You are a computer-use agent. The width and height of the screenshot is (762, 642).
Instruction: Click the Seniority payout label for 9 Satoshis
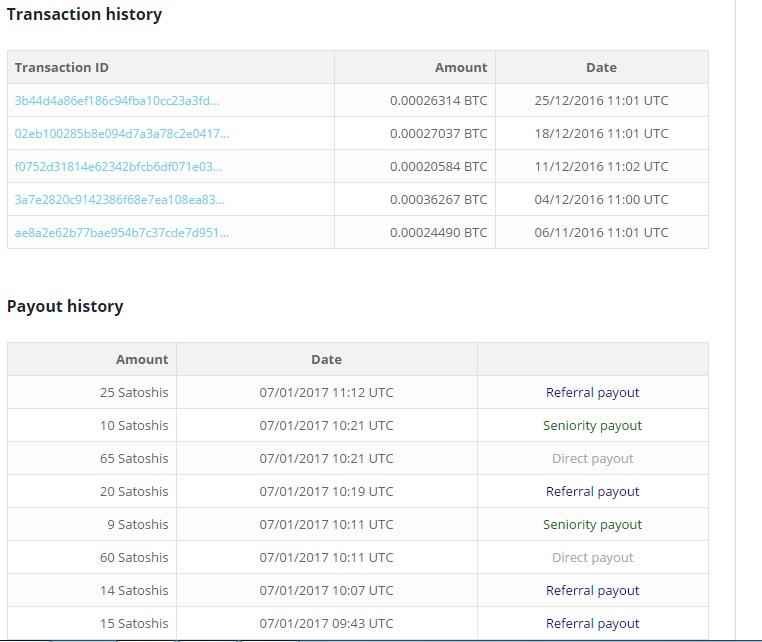click(x=592, y=525)
